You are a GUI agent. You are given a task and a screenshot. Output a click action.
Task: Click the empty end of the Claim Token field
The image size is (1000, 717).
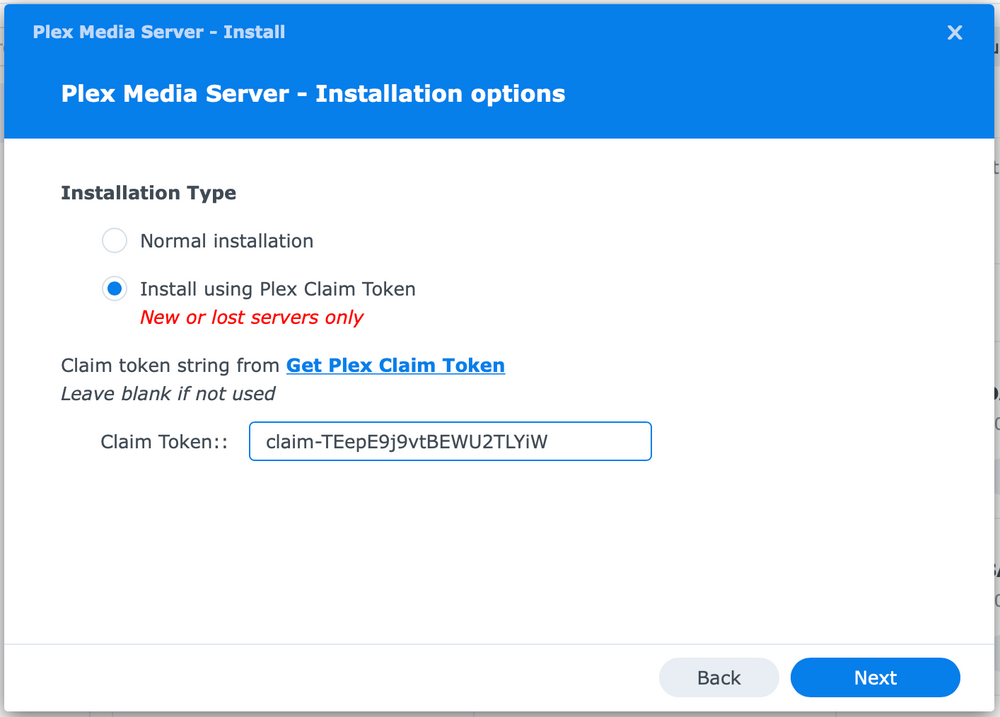coord(610,441)
